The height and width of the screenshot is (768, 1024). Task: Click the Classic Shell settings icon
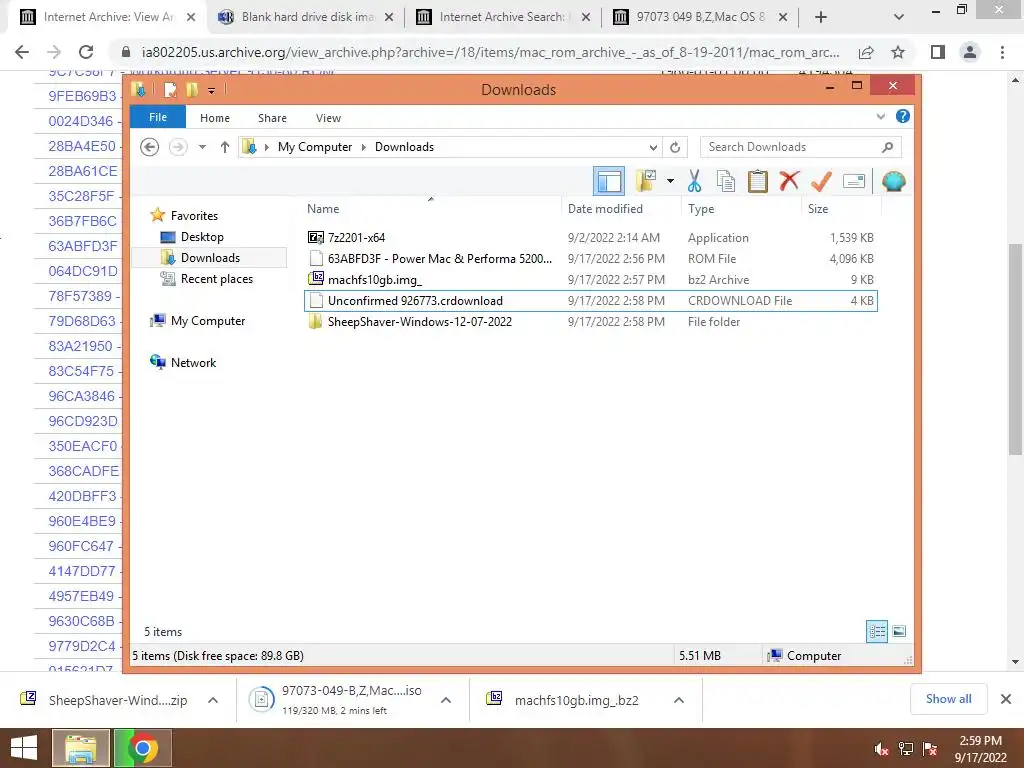pos(893,181)
